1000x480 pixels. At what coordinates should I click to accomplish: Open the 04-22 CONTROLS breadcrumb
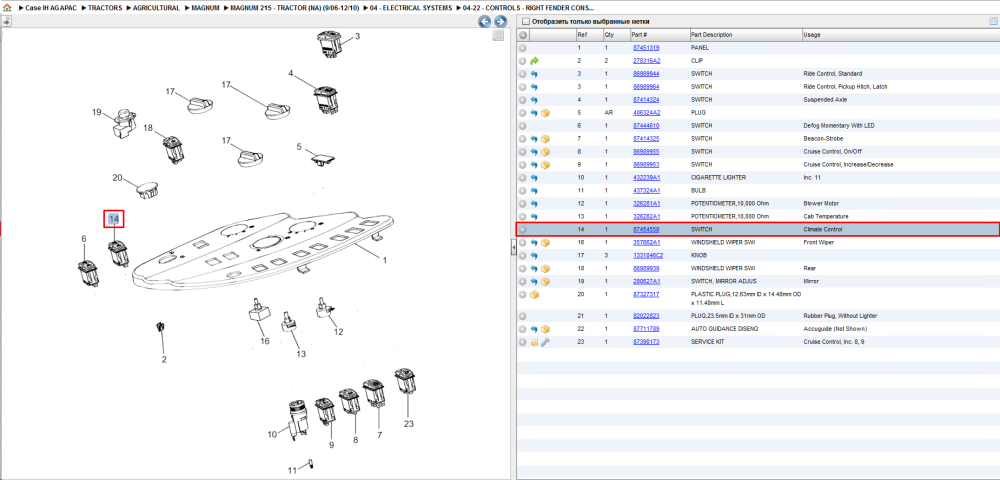528,8
